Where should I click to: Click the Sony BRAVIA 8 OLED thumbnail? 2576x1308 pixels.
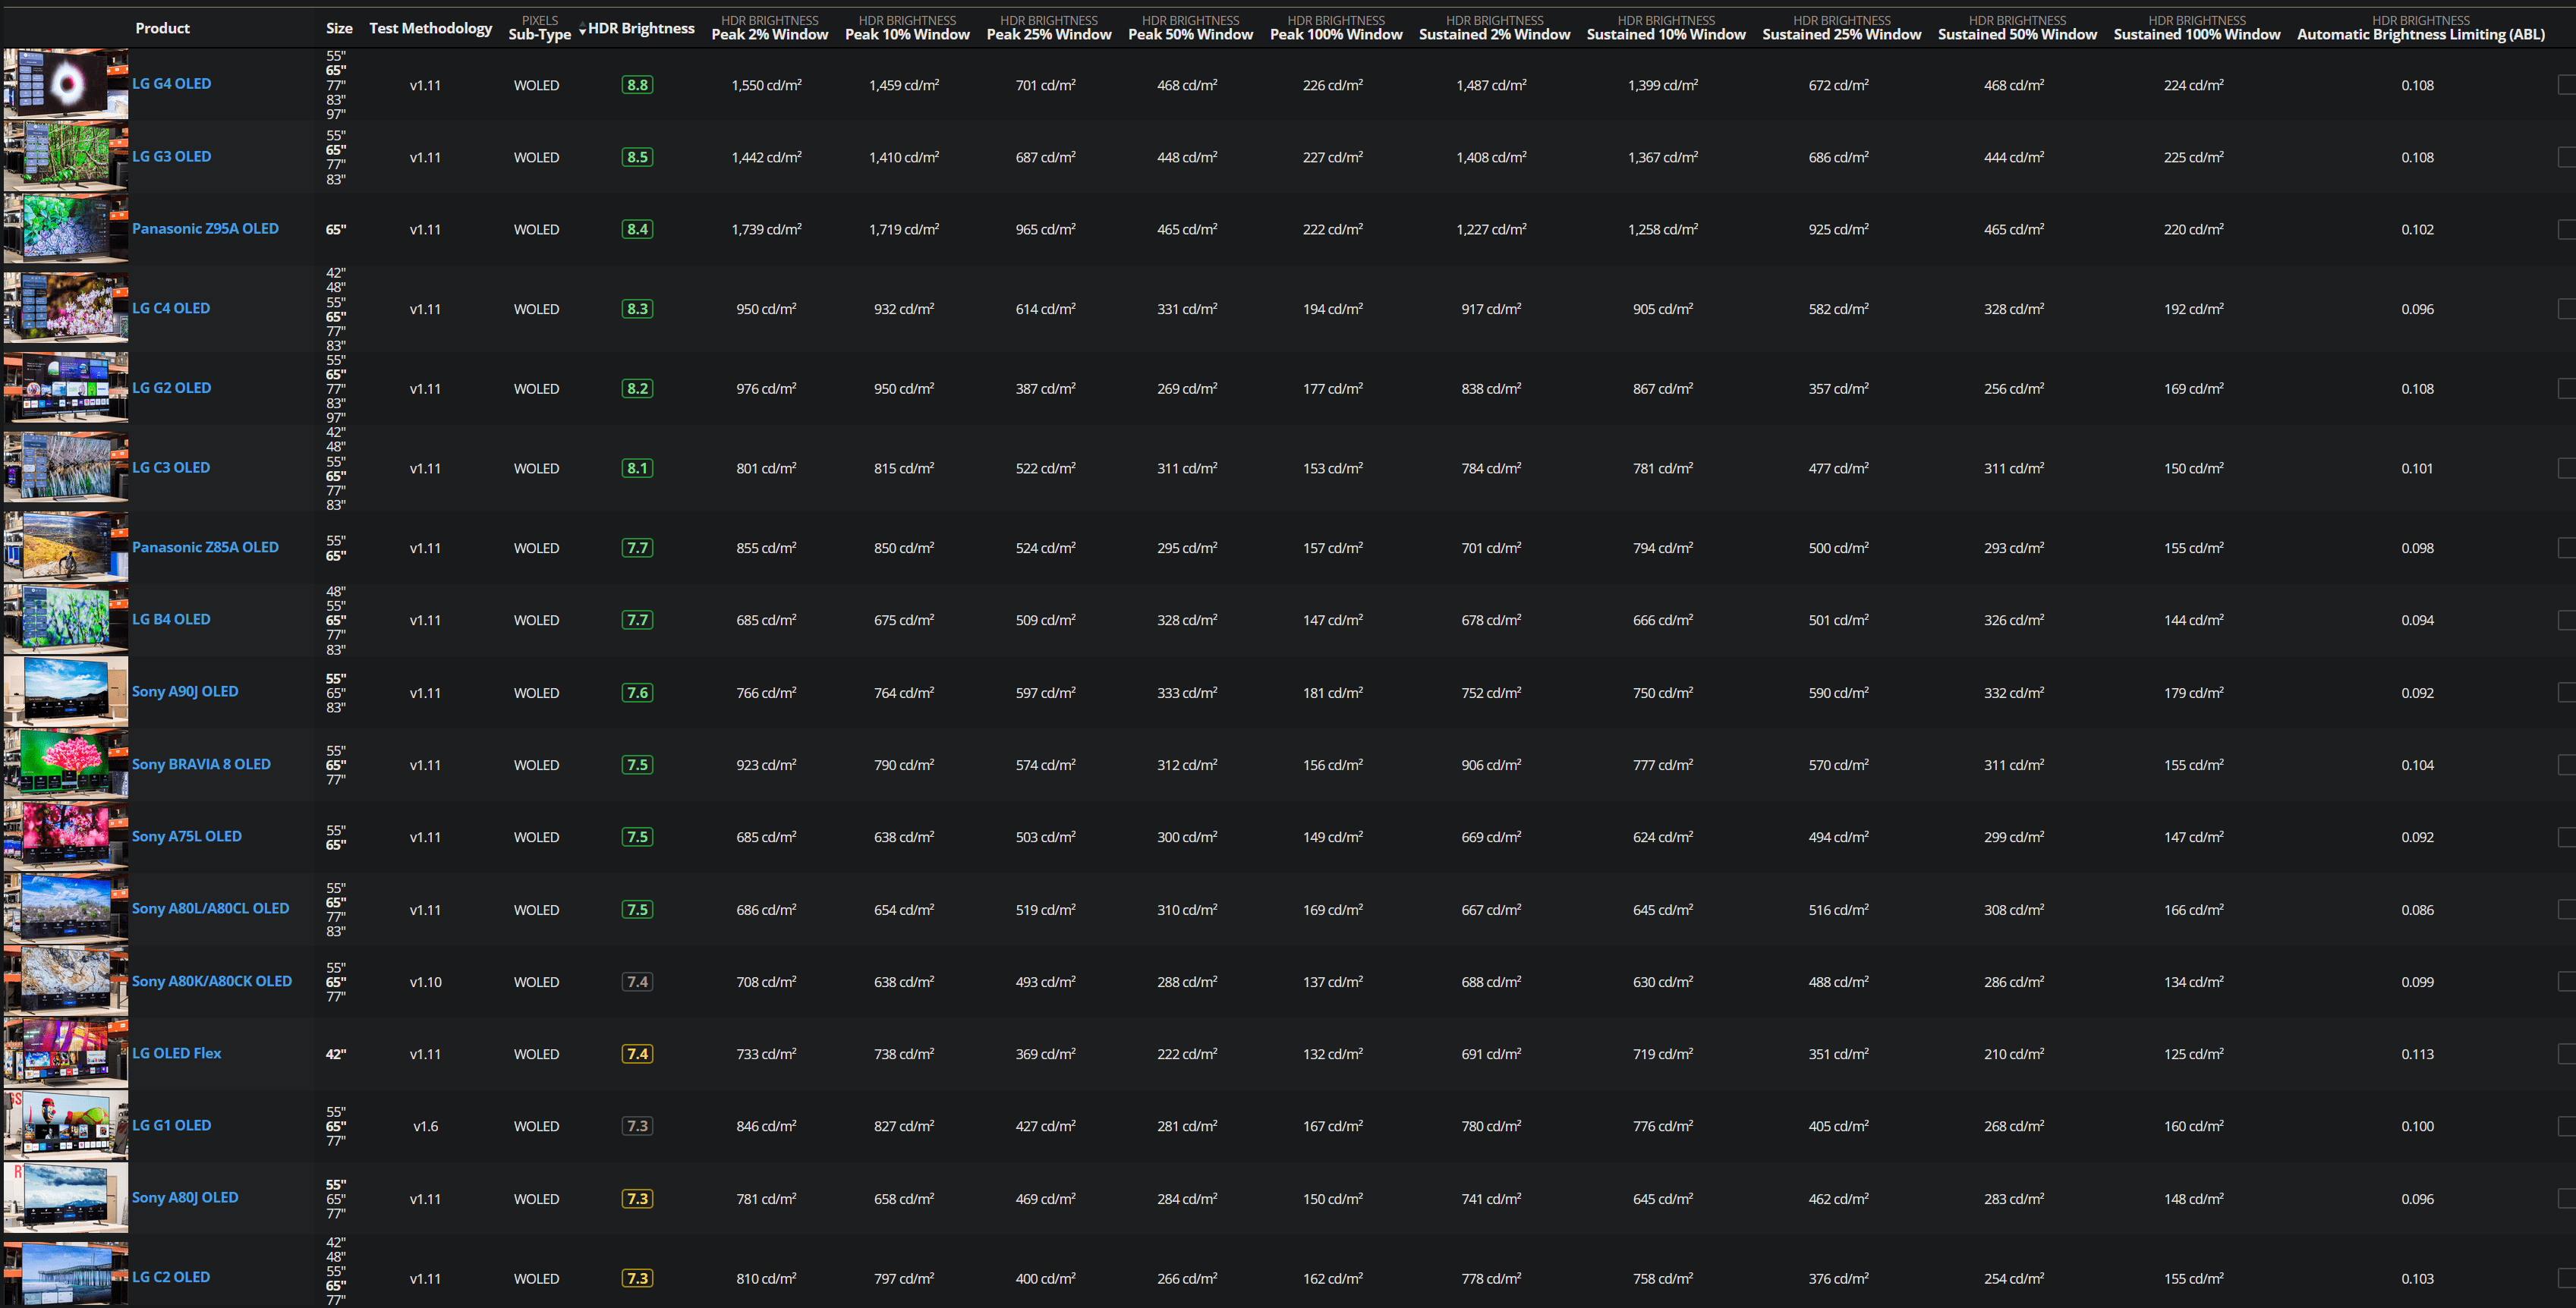point(66,764)
